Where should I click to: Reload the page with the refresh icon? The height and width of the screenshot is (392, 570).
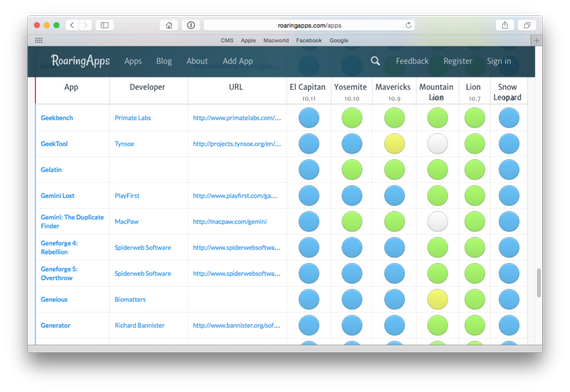(408, 25)
